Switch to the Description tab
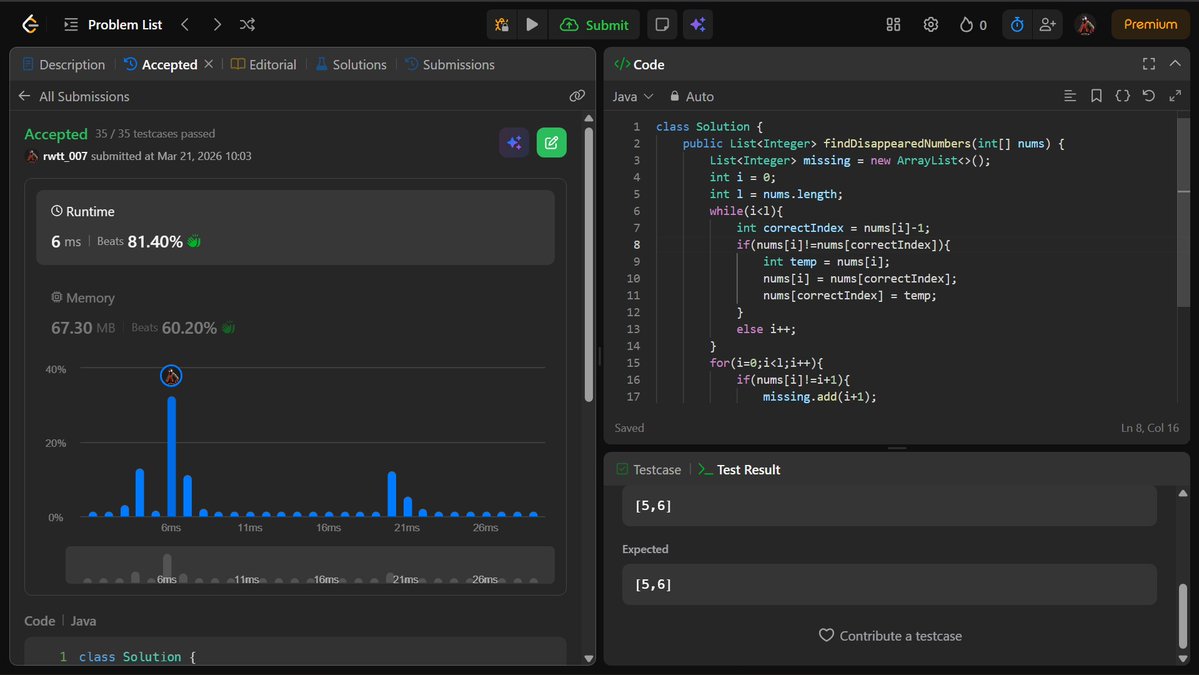The height and width of the screenshot is (675, 1199). (63, 64)
